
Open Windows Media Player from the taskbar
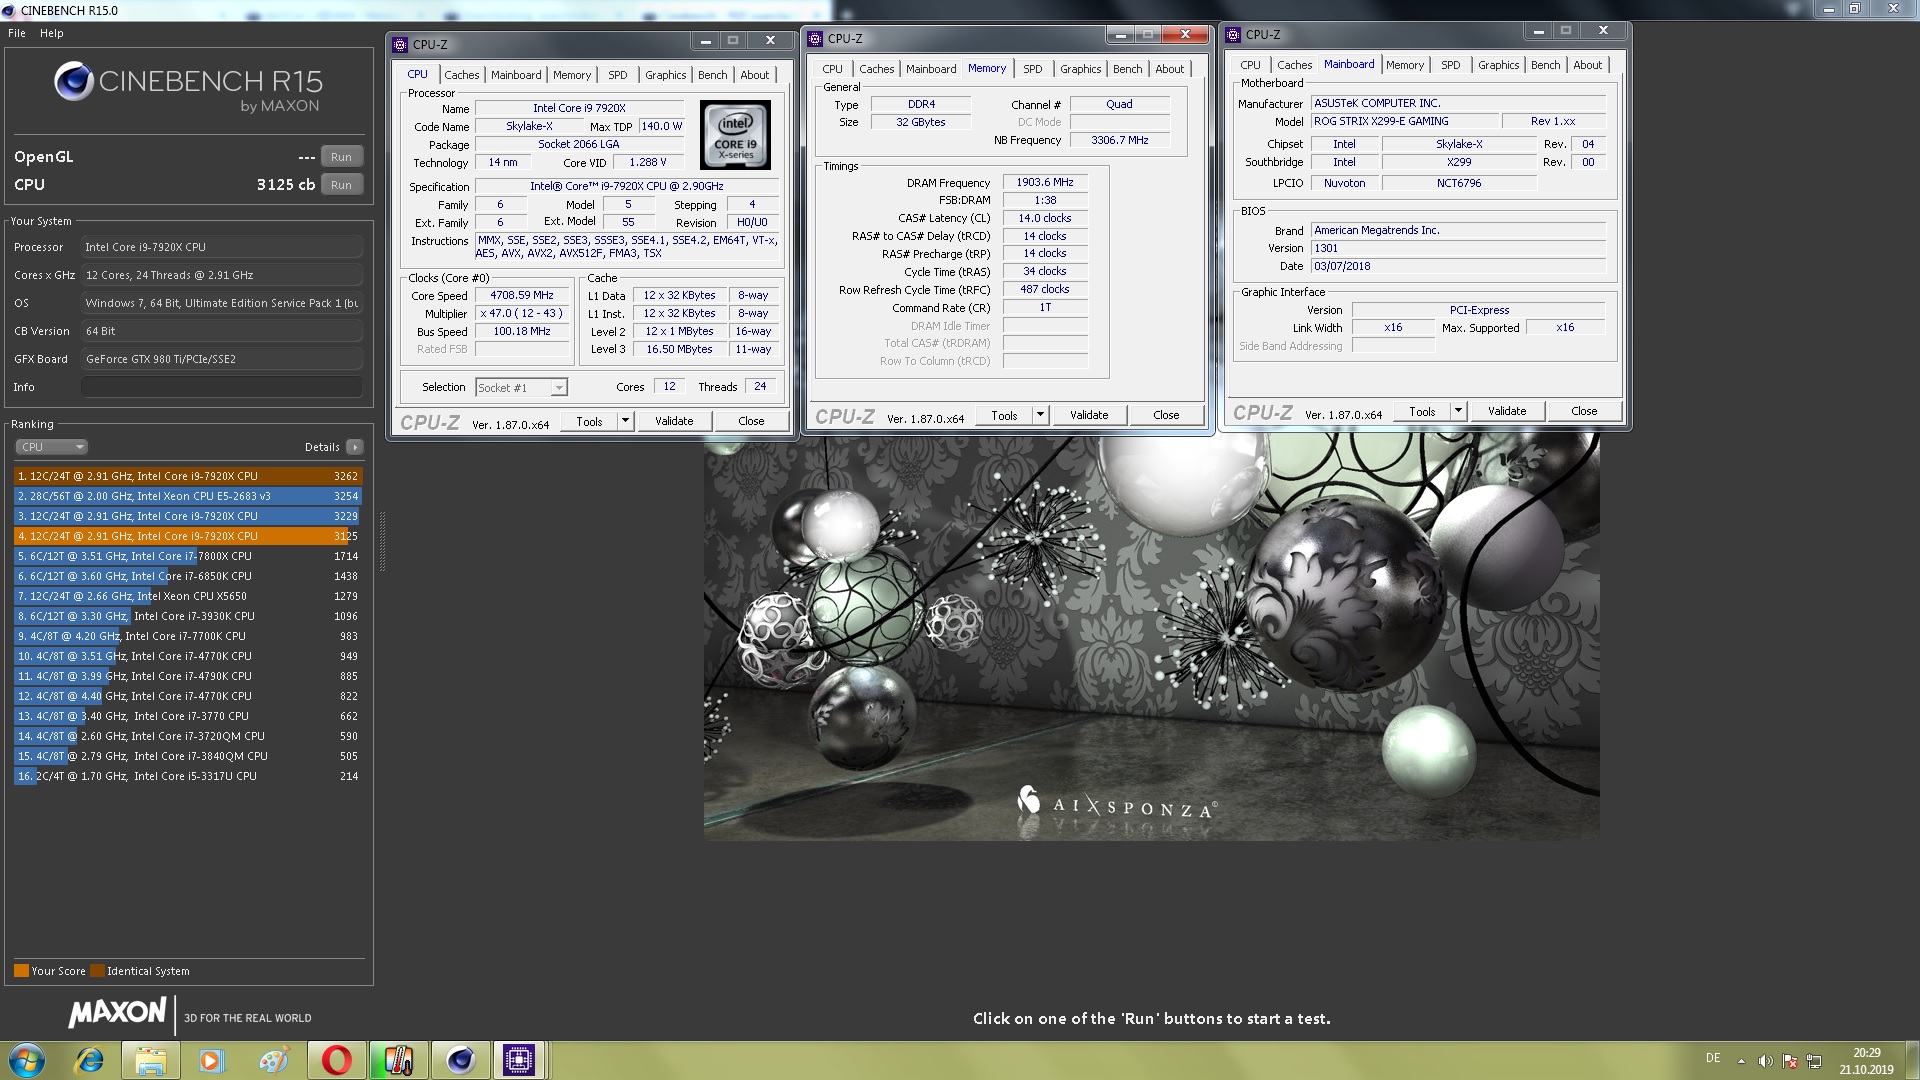click(211, 1060)
